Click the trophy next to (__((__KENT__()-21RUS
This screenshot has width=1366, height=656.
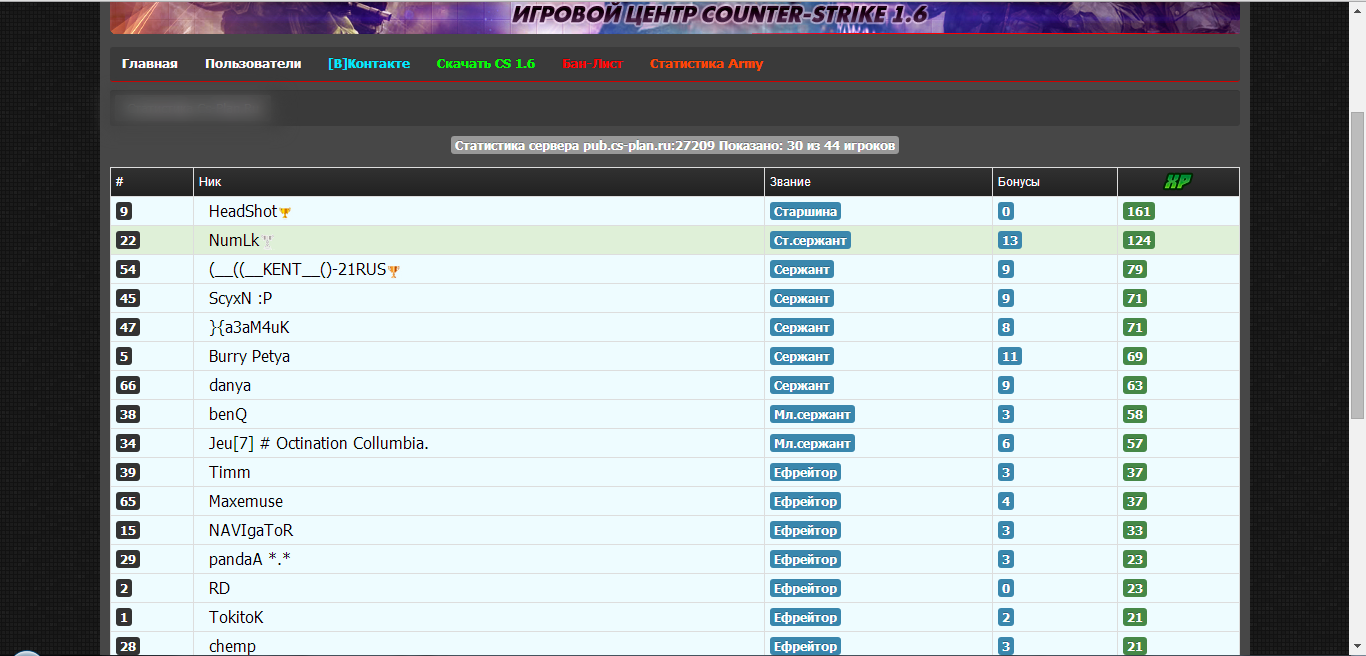click(x=394, y=270)
